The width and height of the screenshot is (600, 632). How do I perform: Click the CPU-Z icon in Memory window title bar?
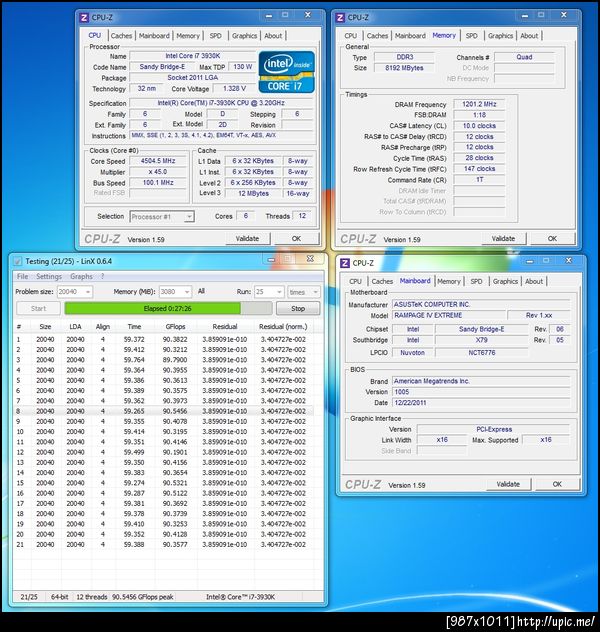click(x=340, y=18)
